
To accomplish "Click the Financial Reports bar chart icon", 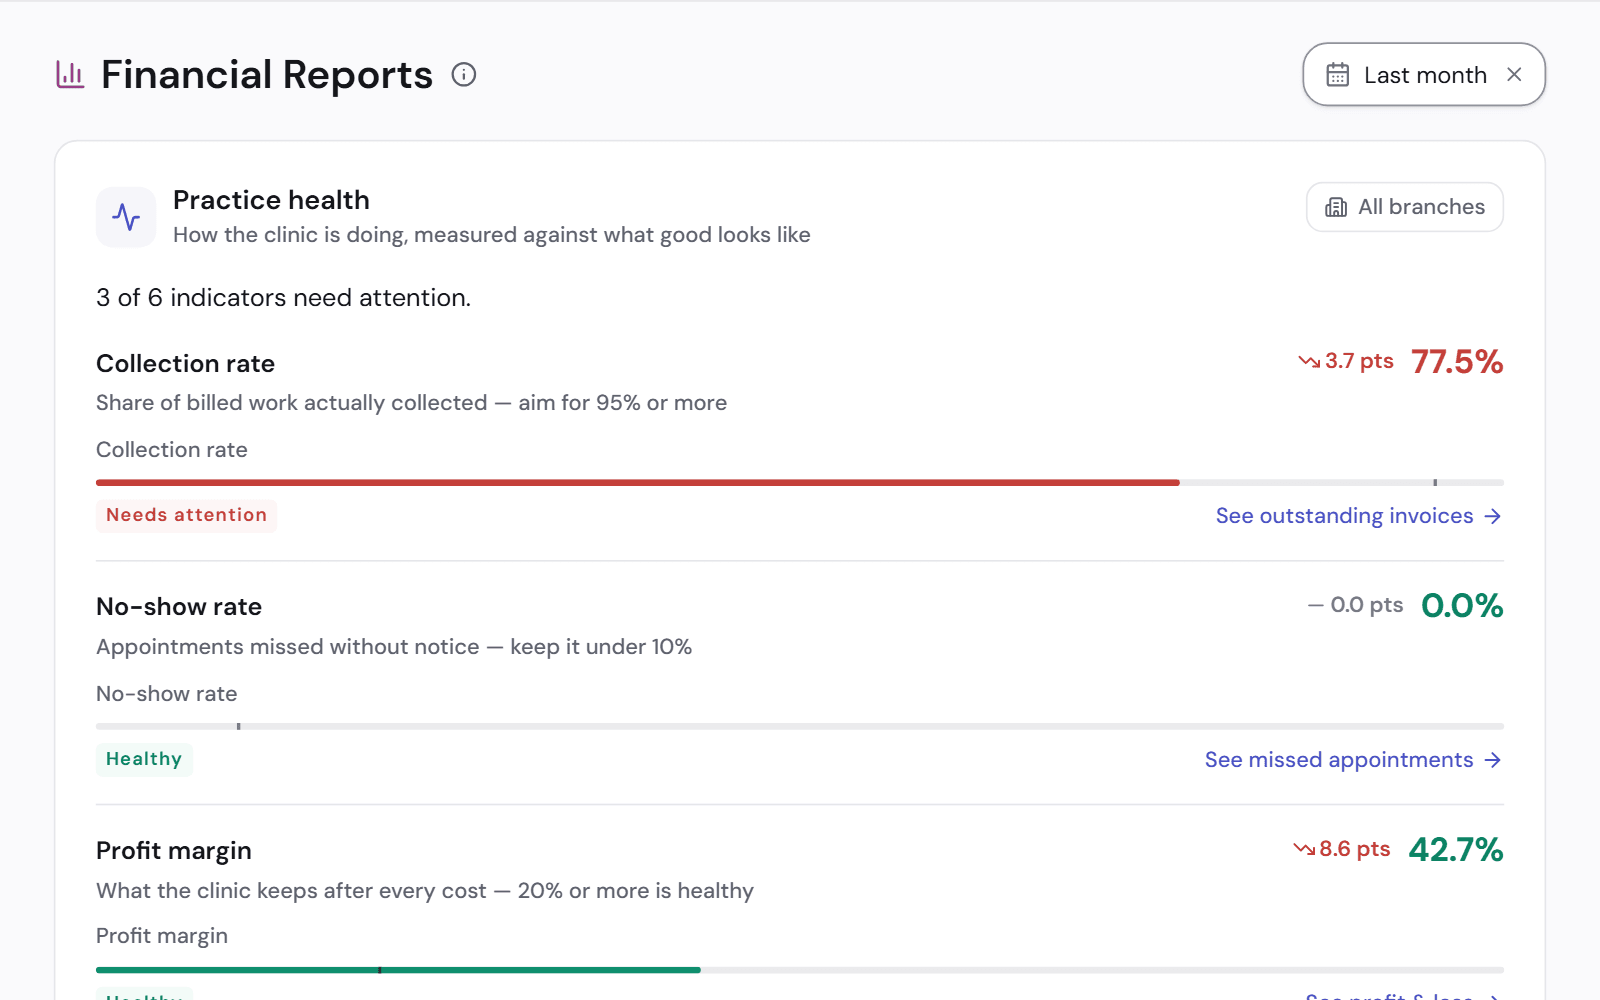I will pos(70,75).
